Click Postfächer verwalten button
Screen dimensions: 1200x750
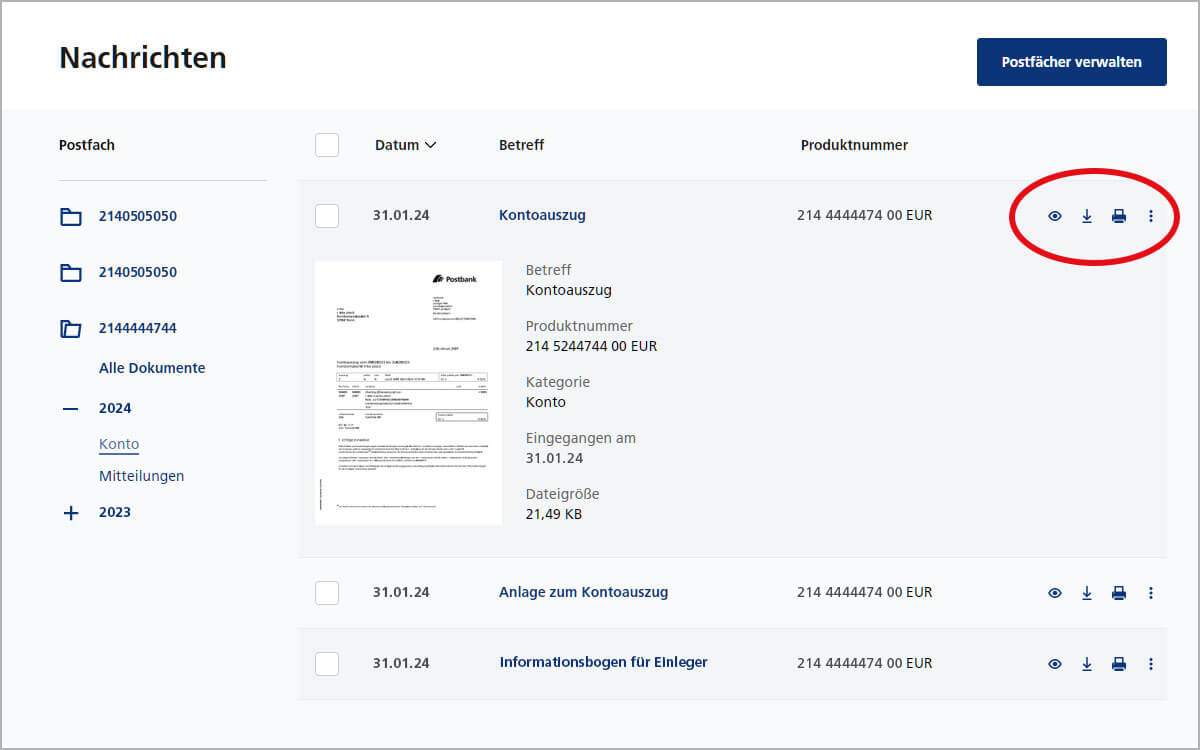click(1071, 62)
